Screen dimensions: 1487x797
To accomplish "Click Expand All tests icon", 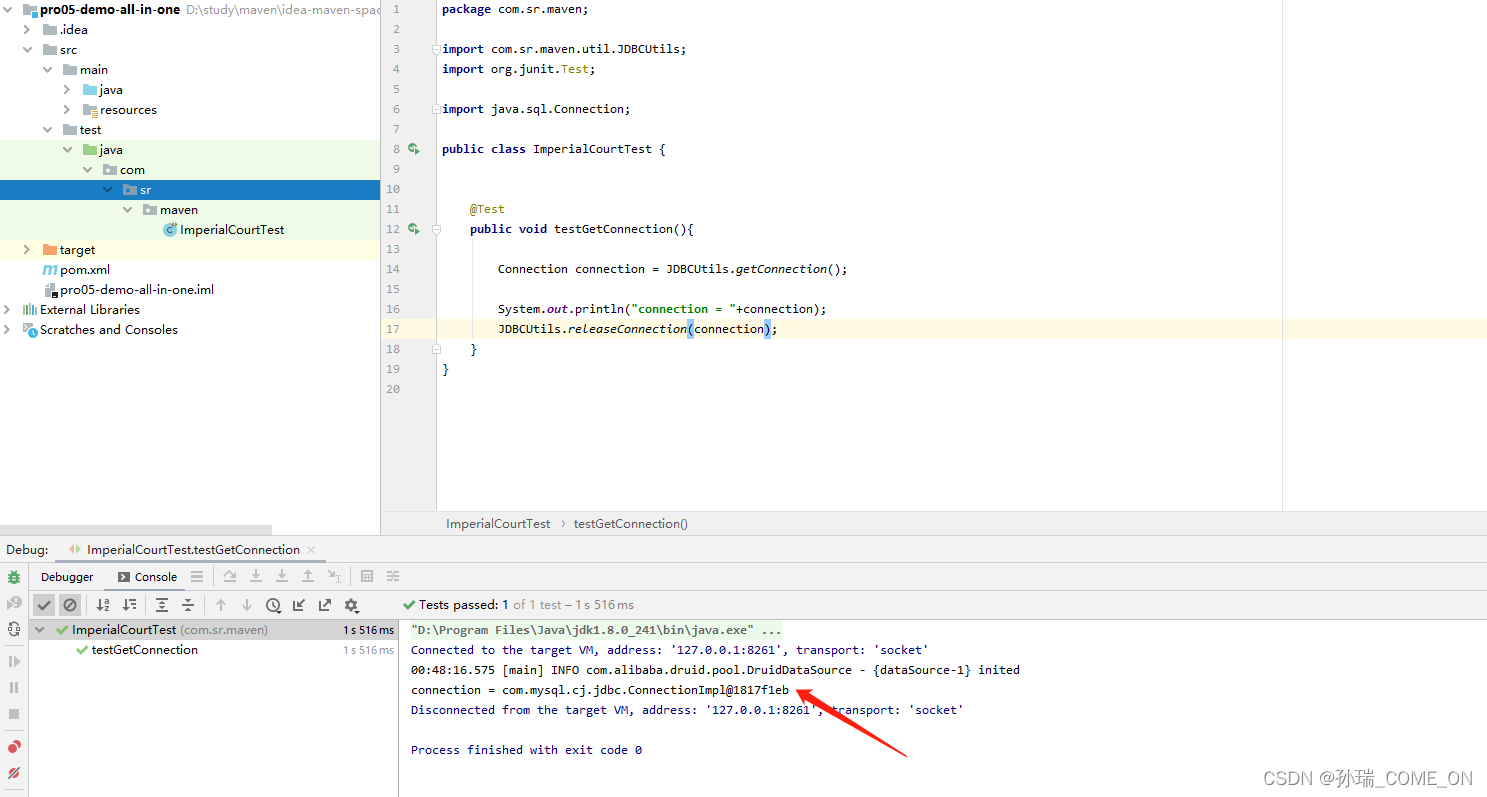I will pos(162,605).
